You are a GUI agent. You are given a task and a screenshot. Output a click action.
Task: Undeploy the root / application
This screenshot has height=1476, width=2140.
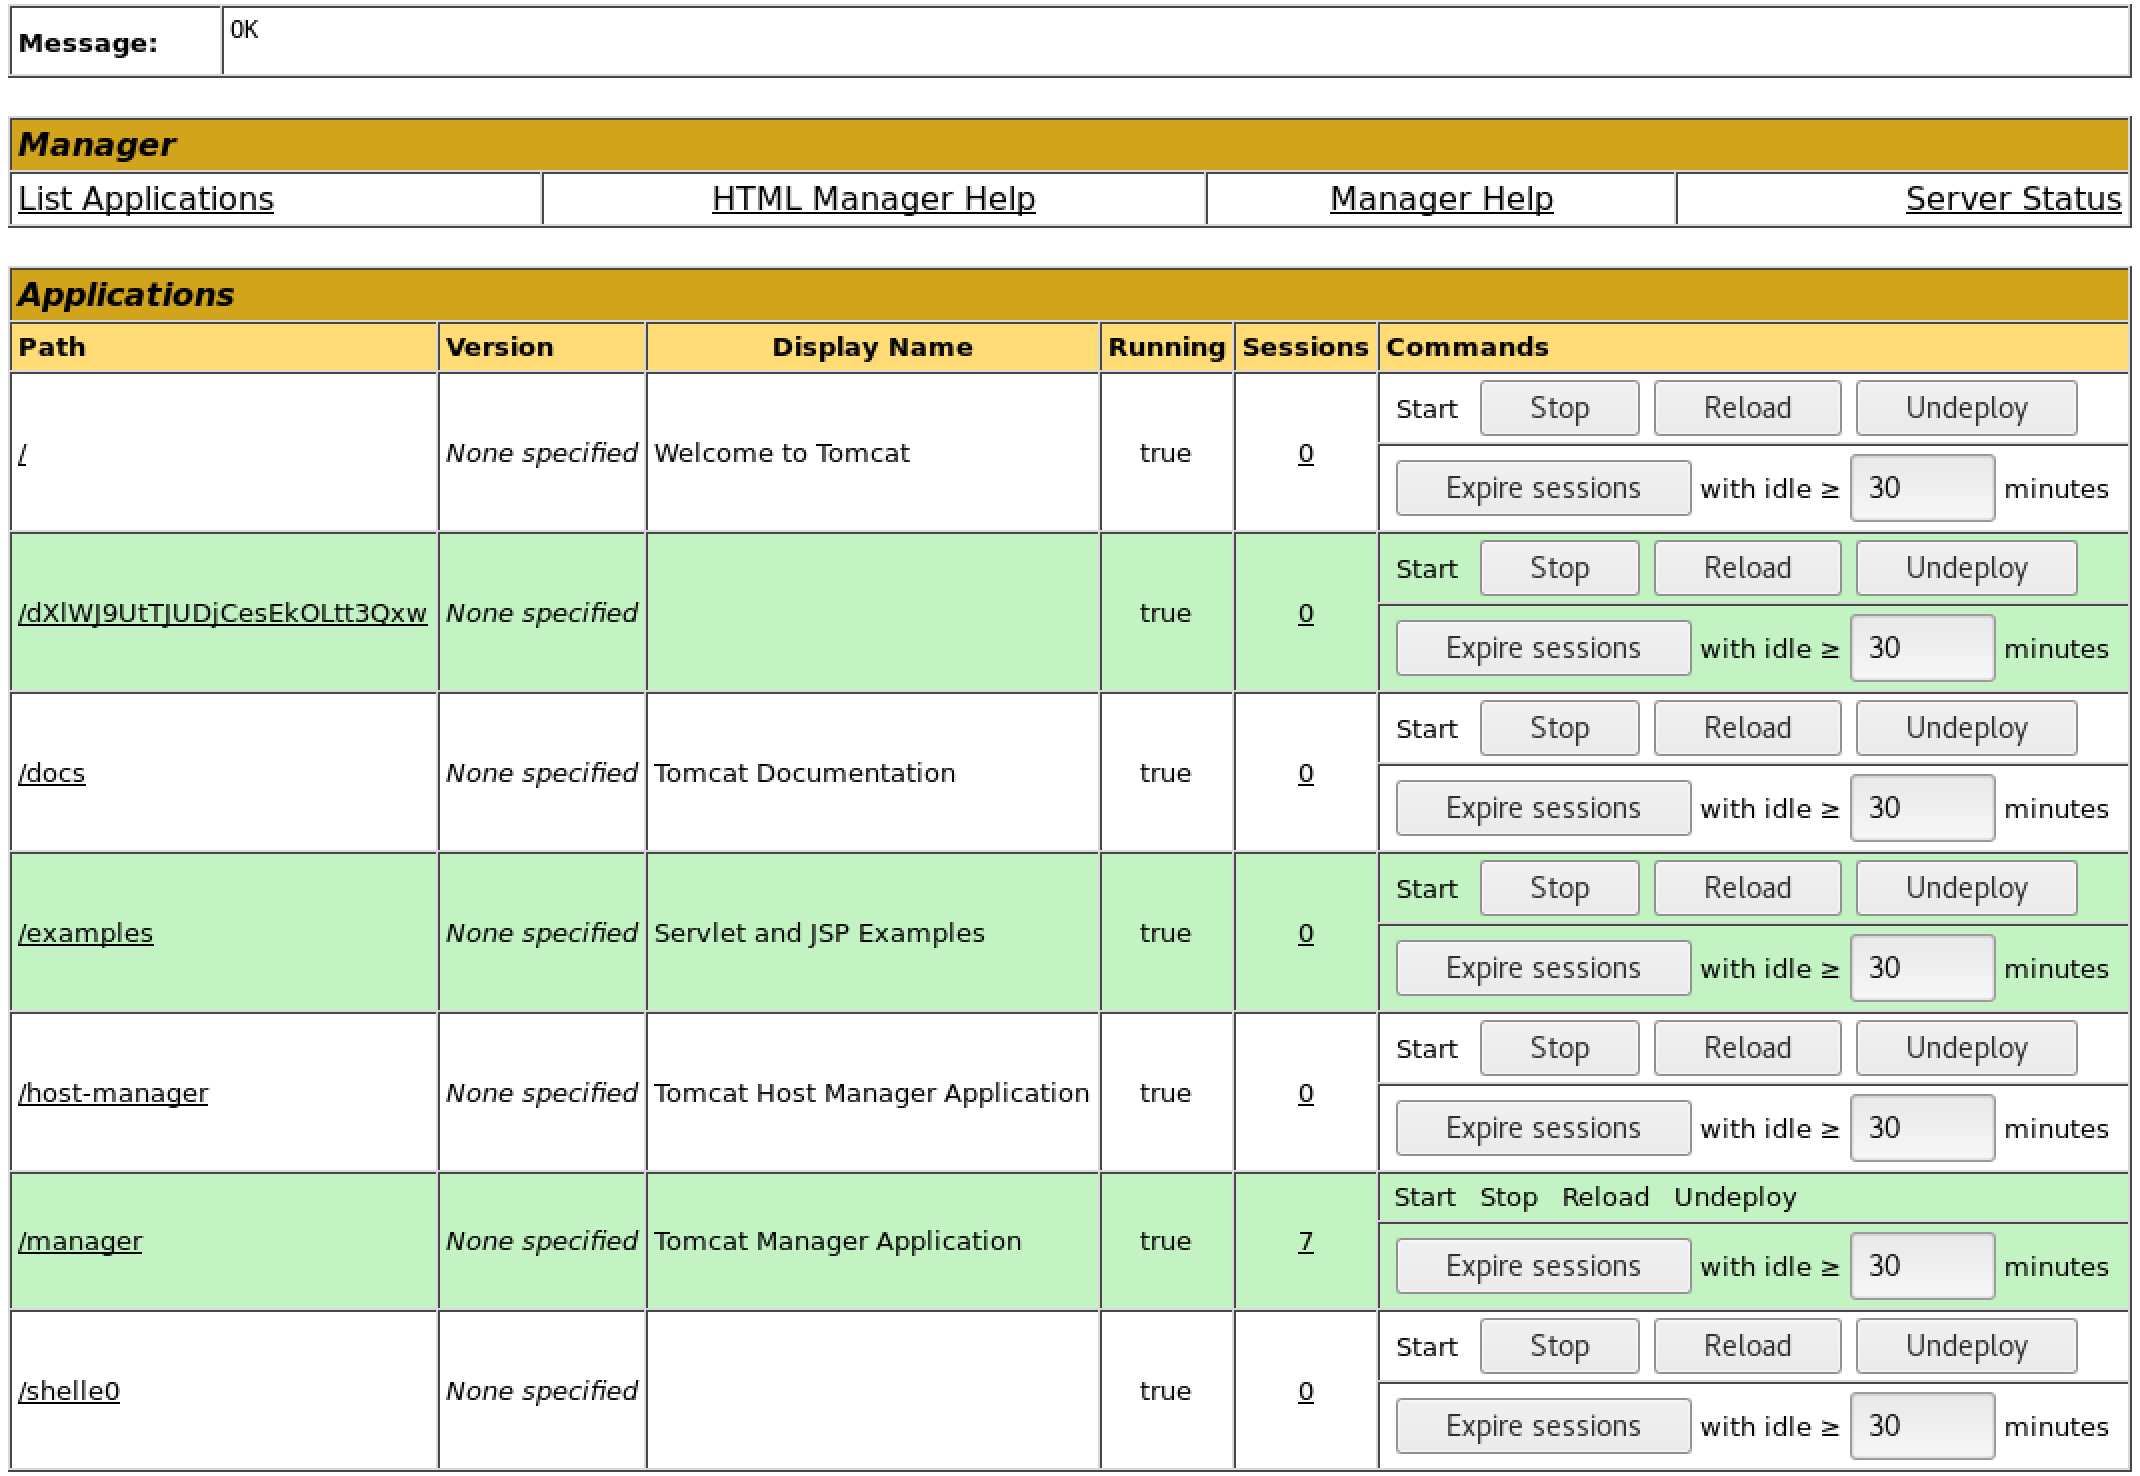[x=1966, y=408]
